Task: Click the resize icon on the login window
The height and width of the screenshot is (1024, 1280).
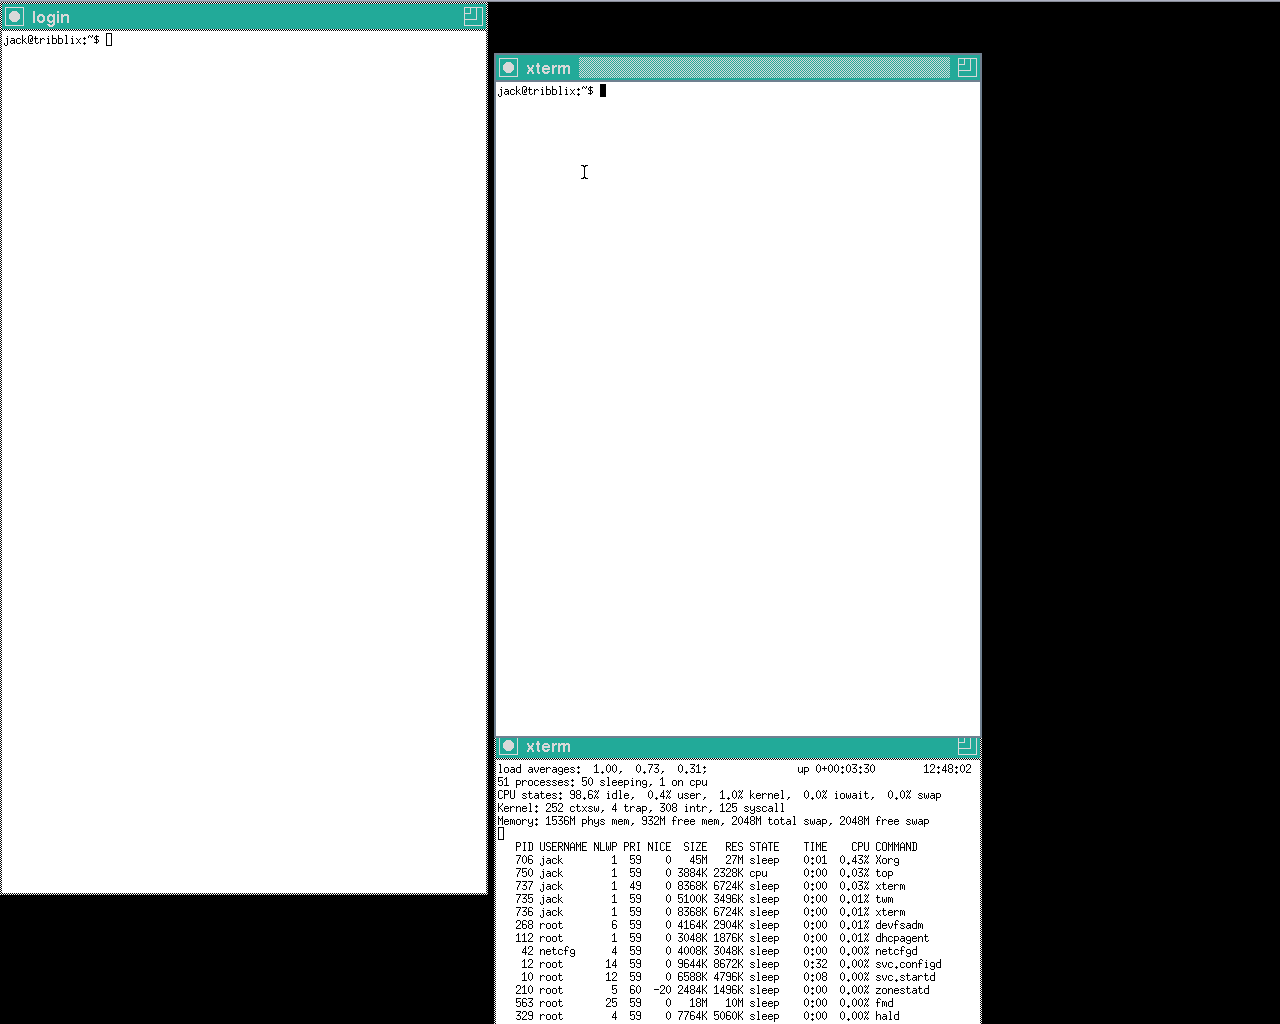Action: point(471,16)
